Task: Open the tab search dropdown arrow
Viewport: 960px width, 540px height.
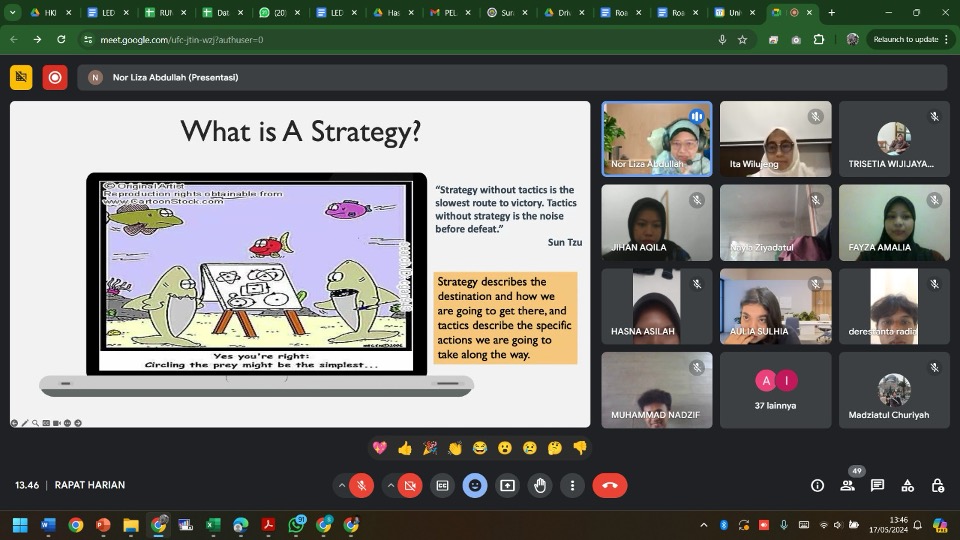Action: (x=12, y=12)
